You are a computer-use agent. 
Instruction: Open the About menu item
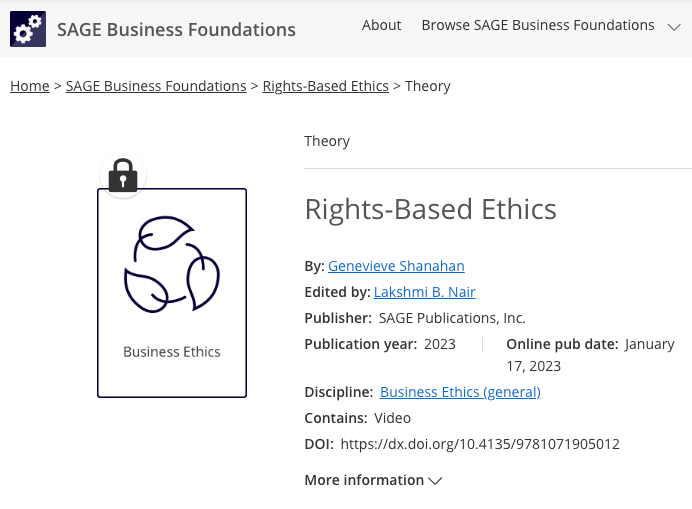click(x=381, y=25)
